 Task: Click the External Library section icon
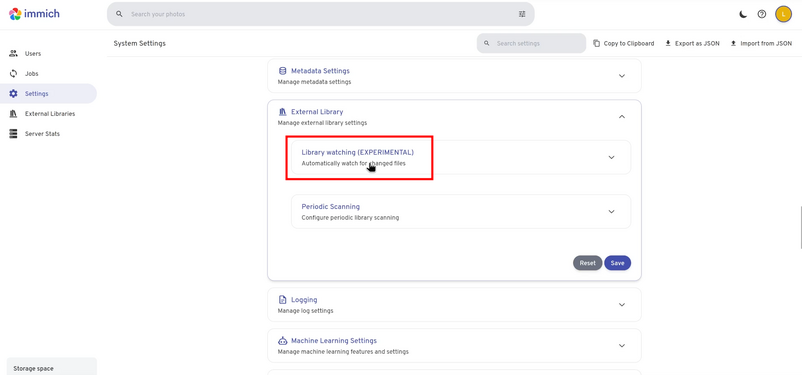pyautogui.click(x=282, y=112)
